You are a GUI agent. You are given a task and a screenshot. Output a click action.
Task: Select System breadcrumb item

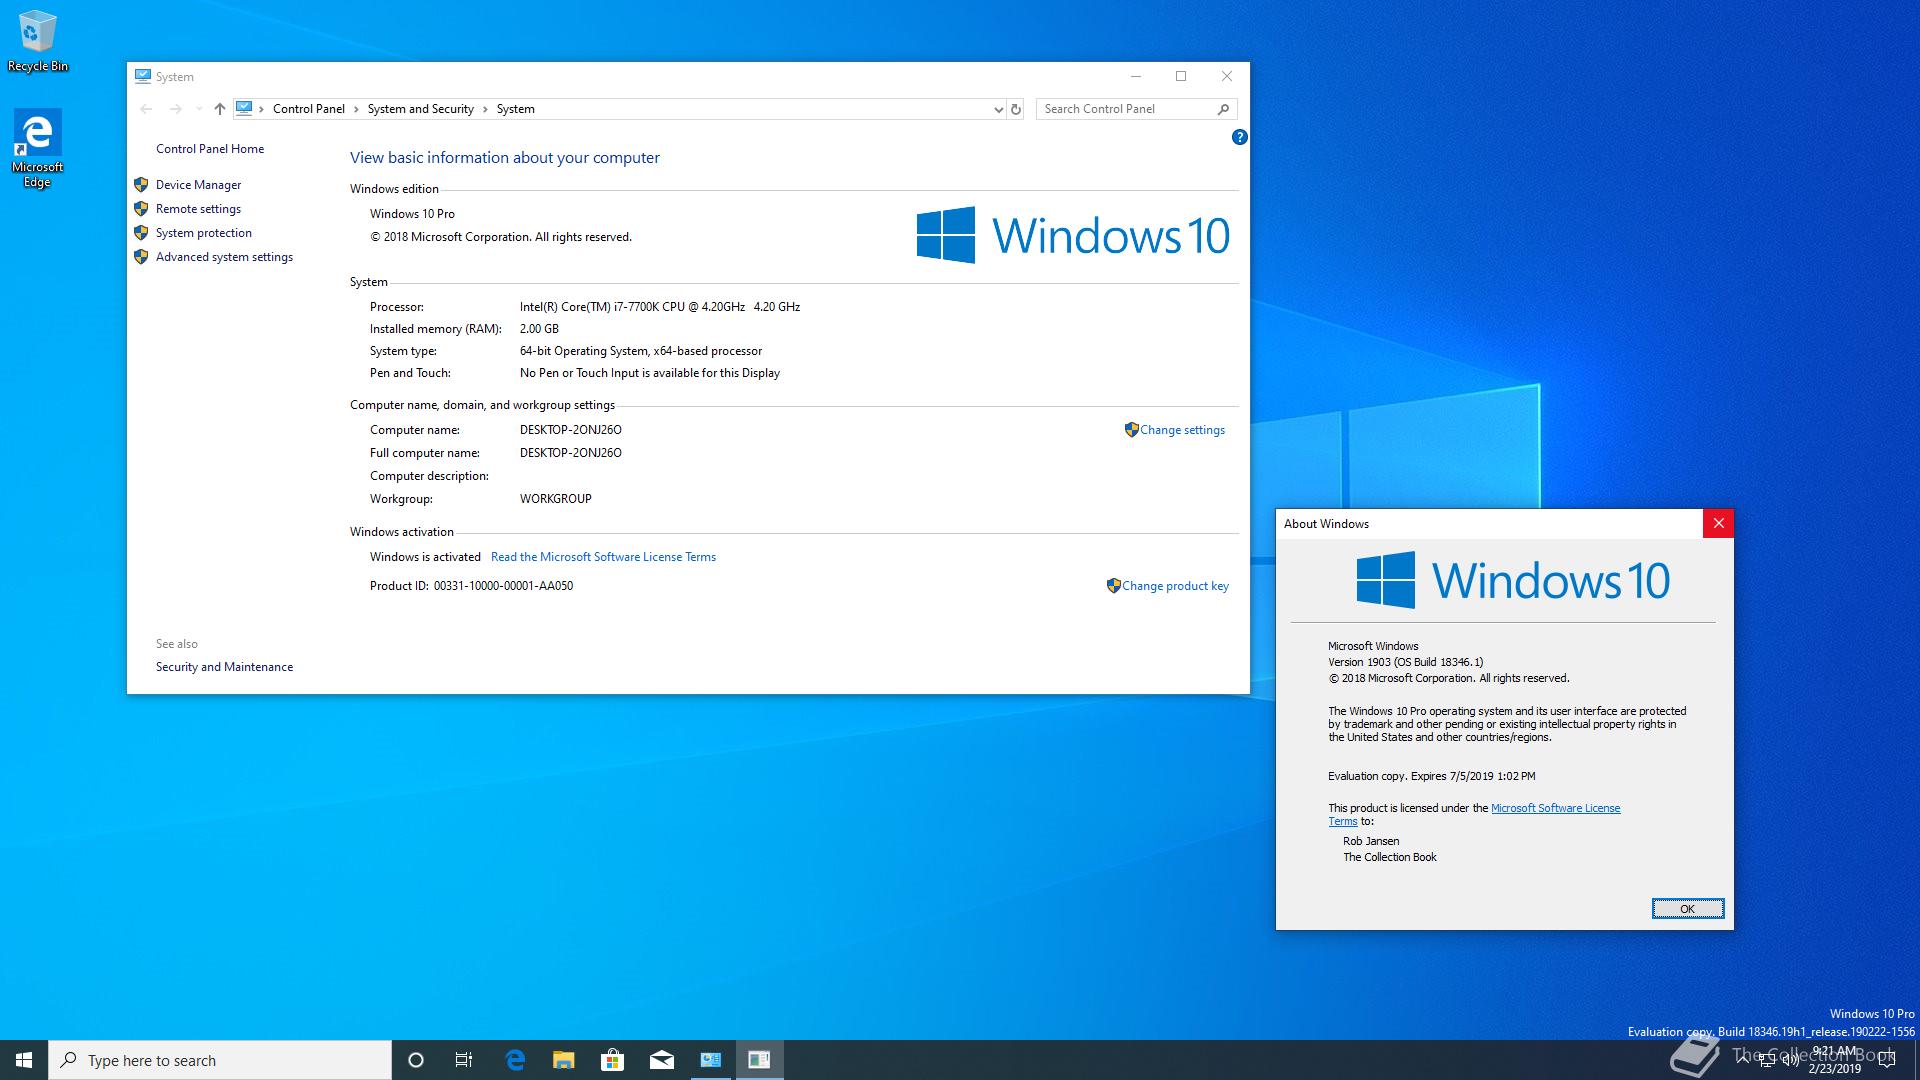point(515,109)
